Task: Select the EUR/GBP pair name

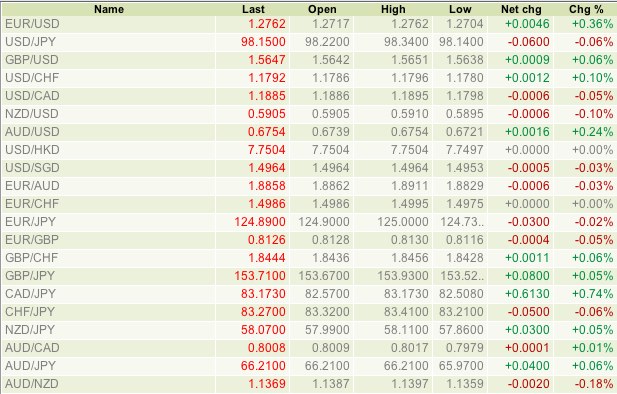Action: click(32, 240)
